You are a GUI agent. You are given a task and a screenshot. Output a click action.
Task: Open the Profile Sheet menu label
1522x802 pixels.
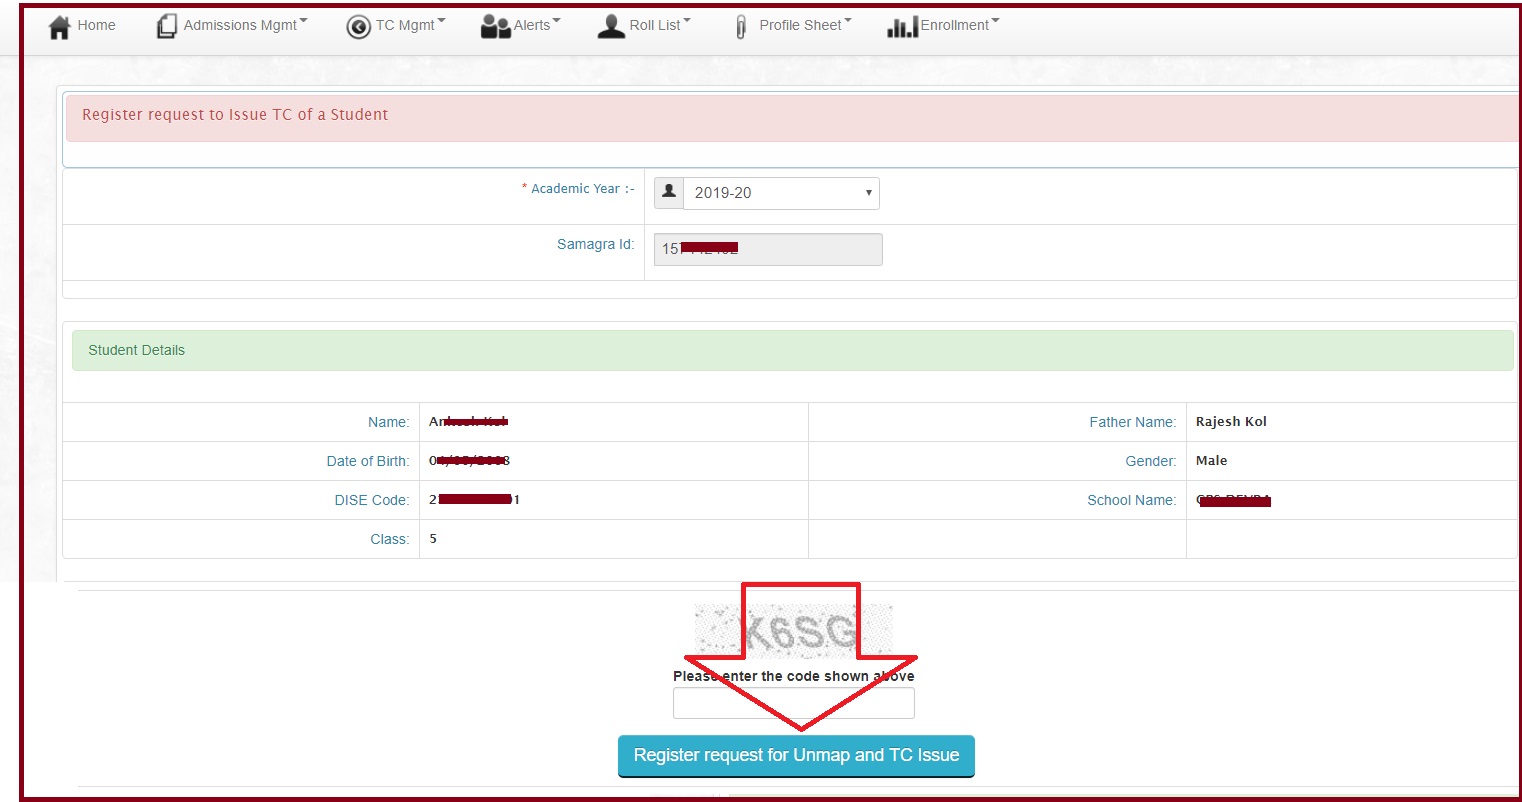[x=800, y=25]
